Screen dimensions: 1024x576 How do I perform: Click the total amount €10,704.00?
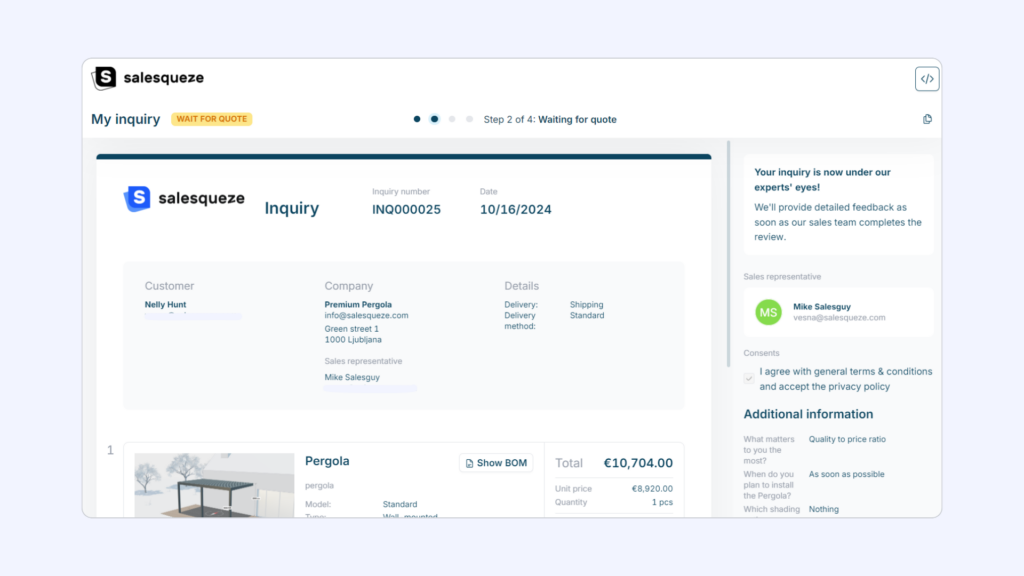pos(638,463)
